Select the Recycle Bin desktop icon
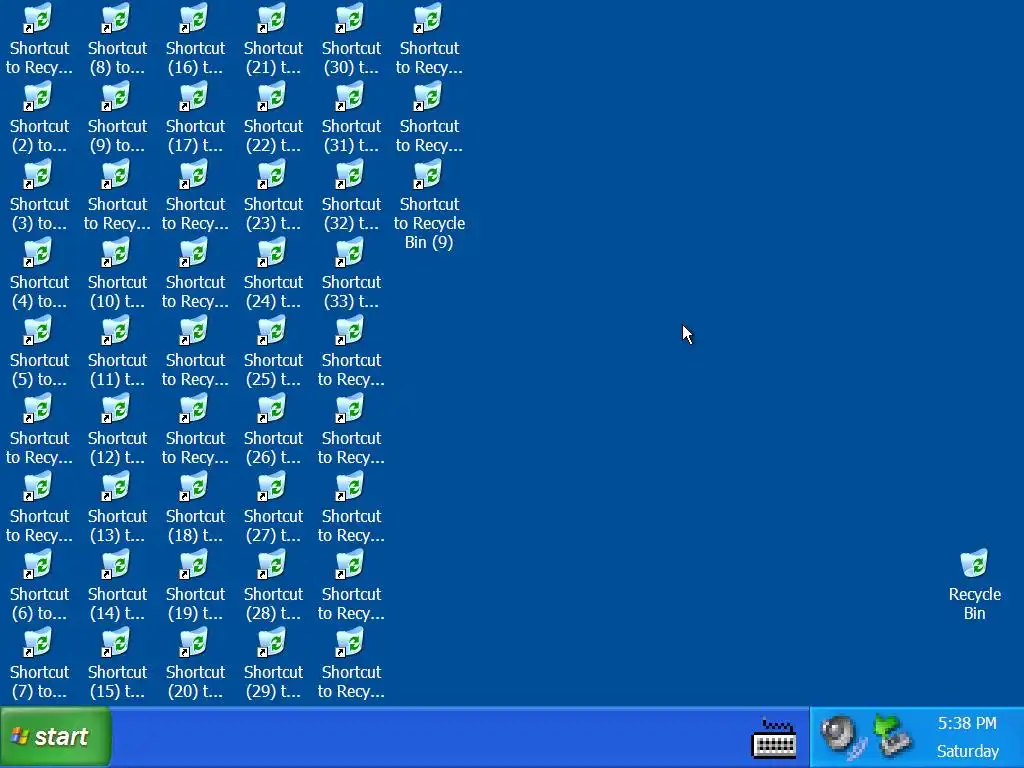Viewport: 1024px width, 768px height. click(x=974, y=585)
